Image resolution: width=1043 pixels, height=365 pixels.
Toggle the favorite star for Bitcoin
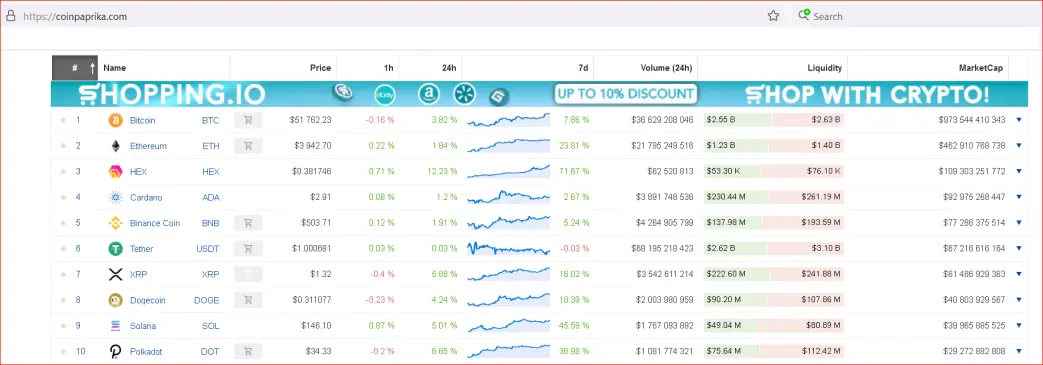pyautogui.click(x=63, y=120)
